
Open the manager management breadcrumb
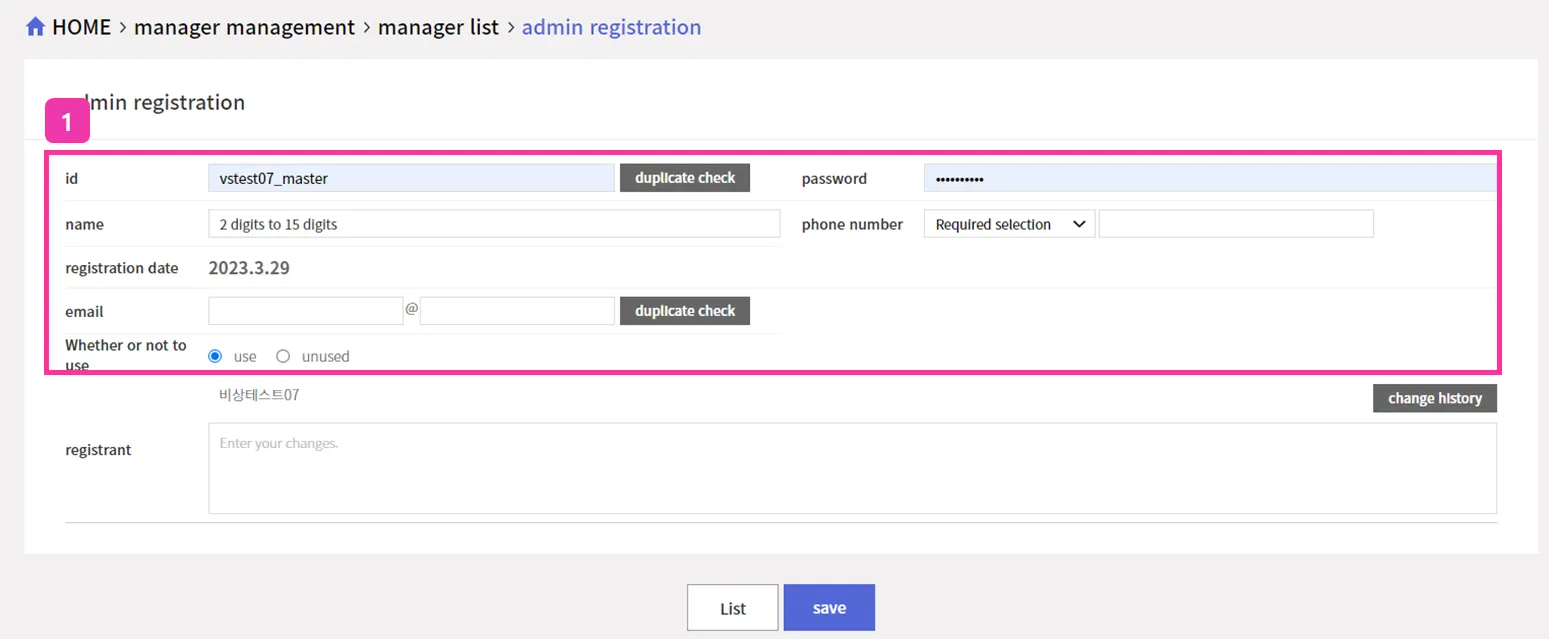point(244,27)
